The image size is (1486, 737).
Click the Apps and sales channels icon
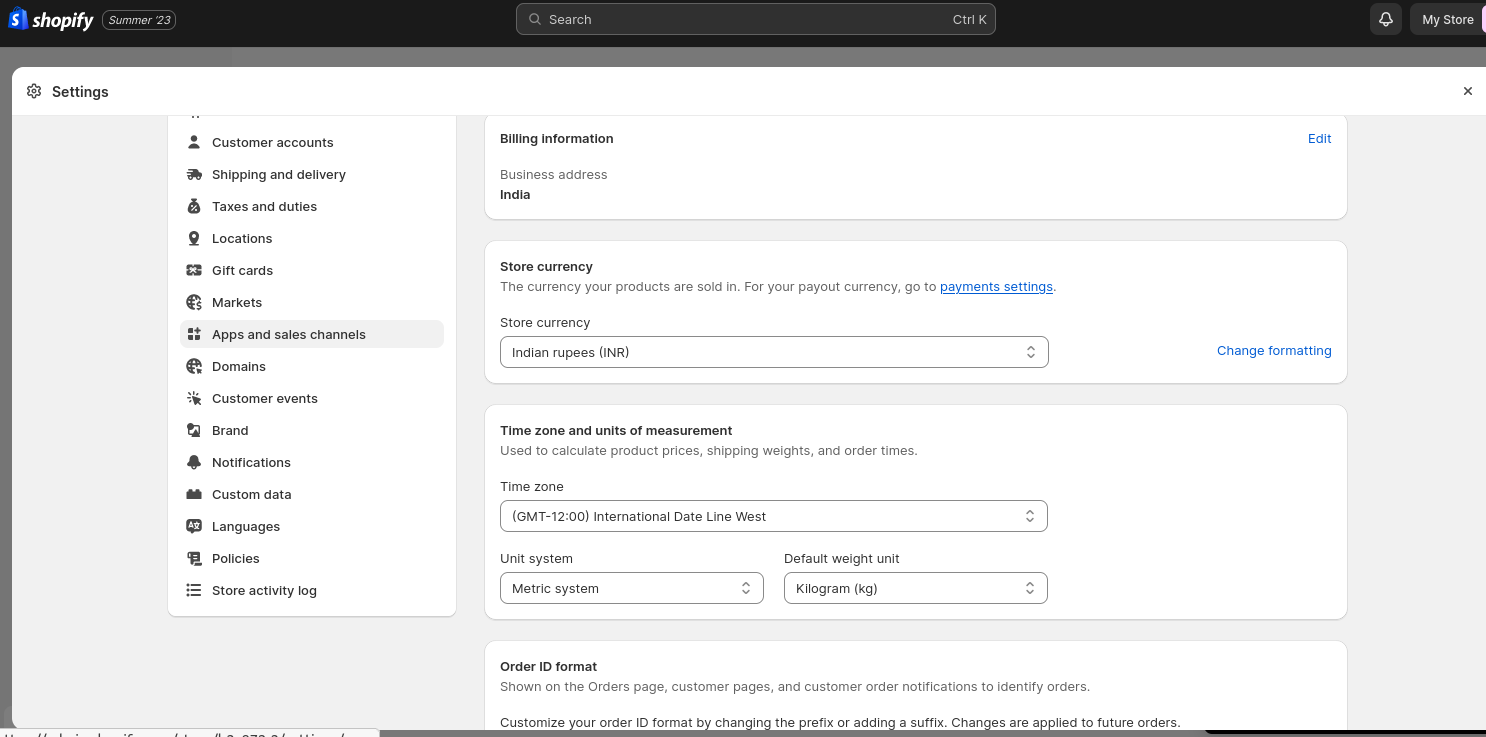194,334
